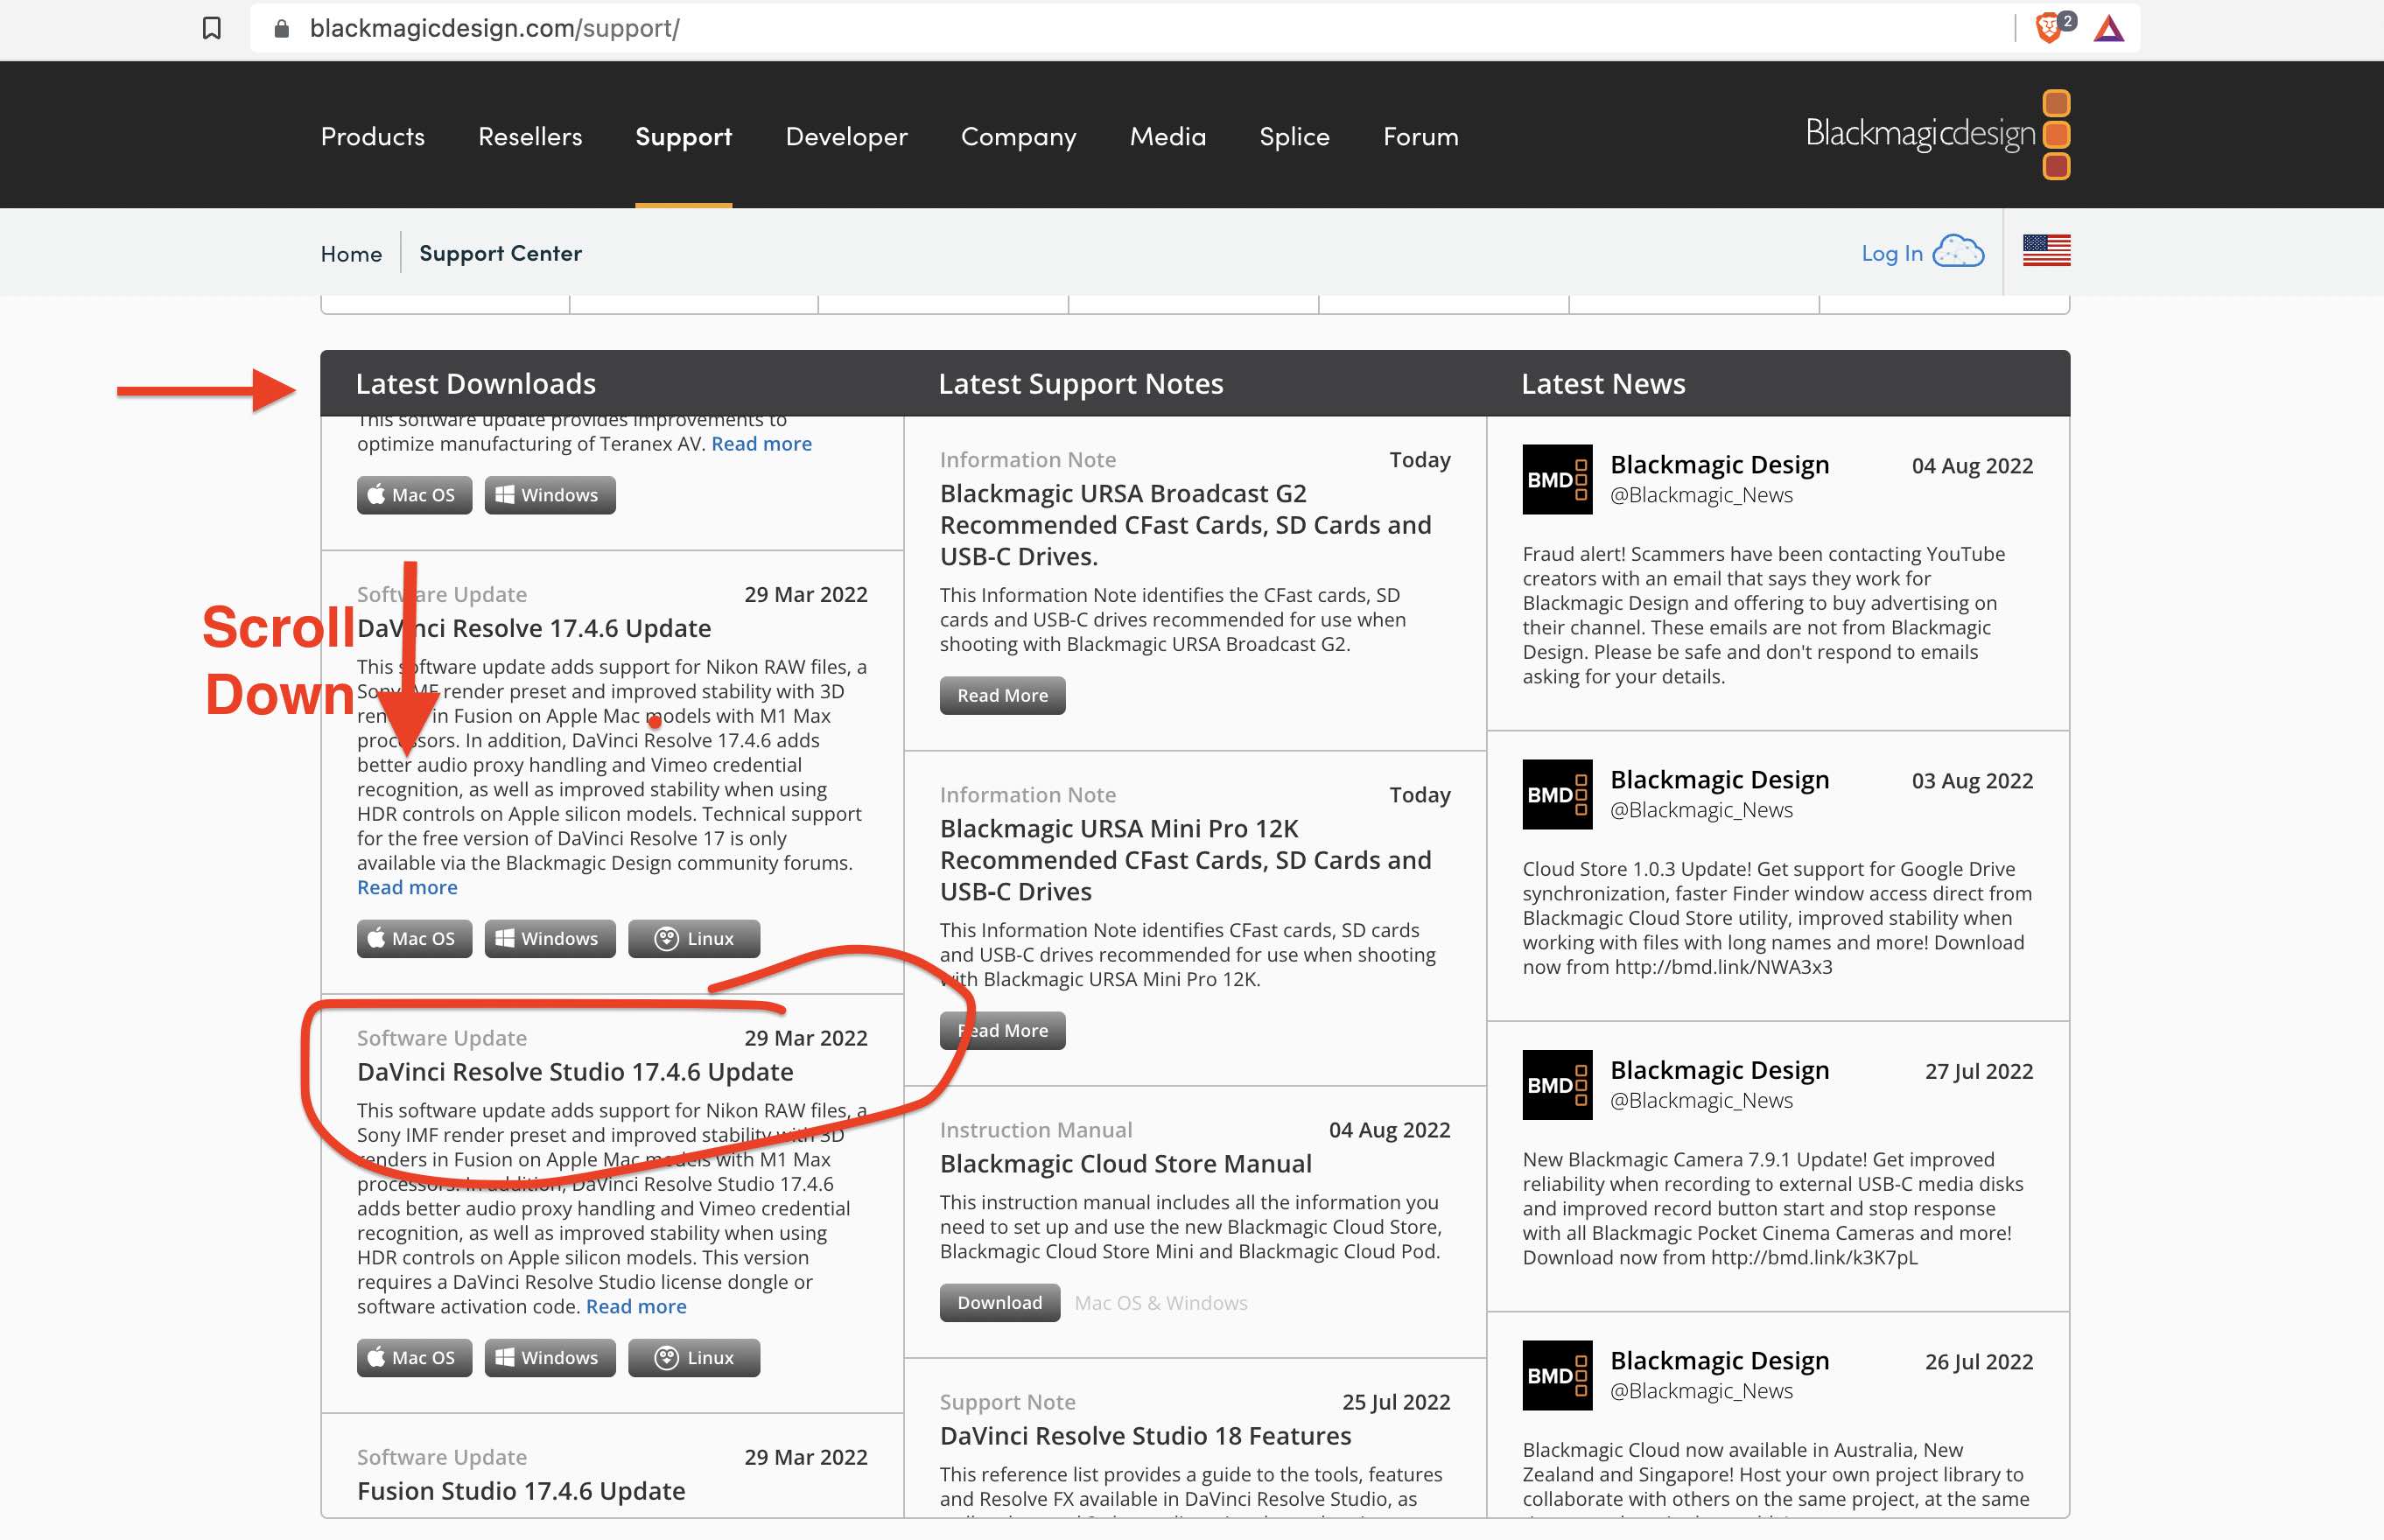Click the Blackmagicdesign logo
Screen dimensions: 2384x1540
pos(1937,134)
